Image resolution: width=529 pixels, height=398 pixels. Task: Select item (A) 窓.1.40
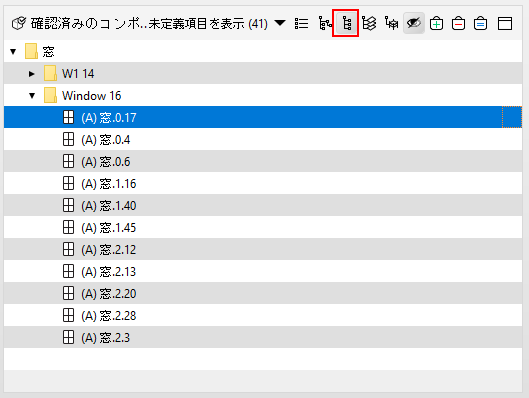263,205
